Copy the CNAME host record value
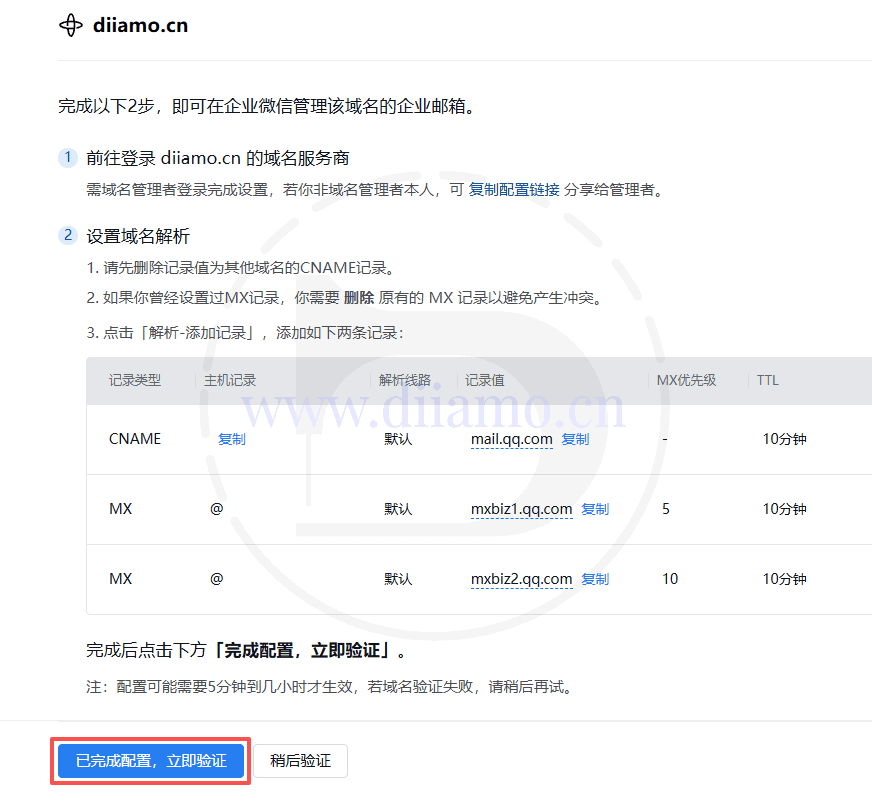Screen dimensions: 872x810 [231, 439]
